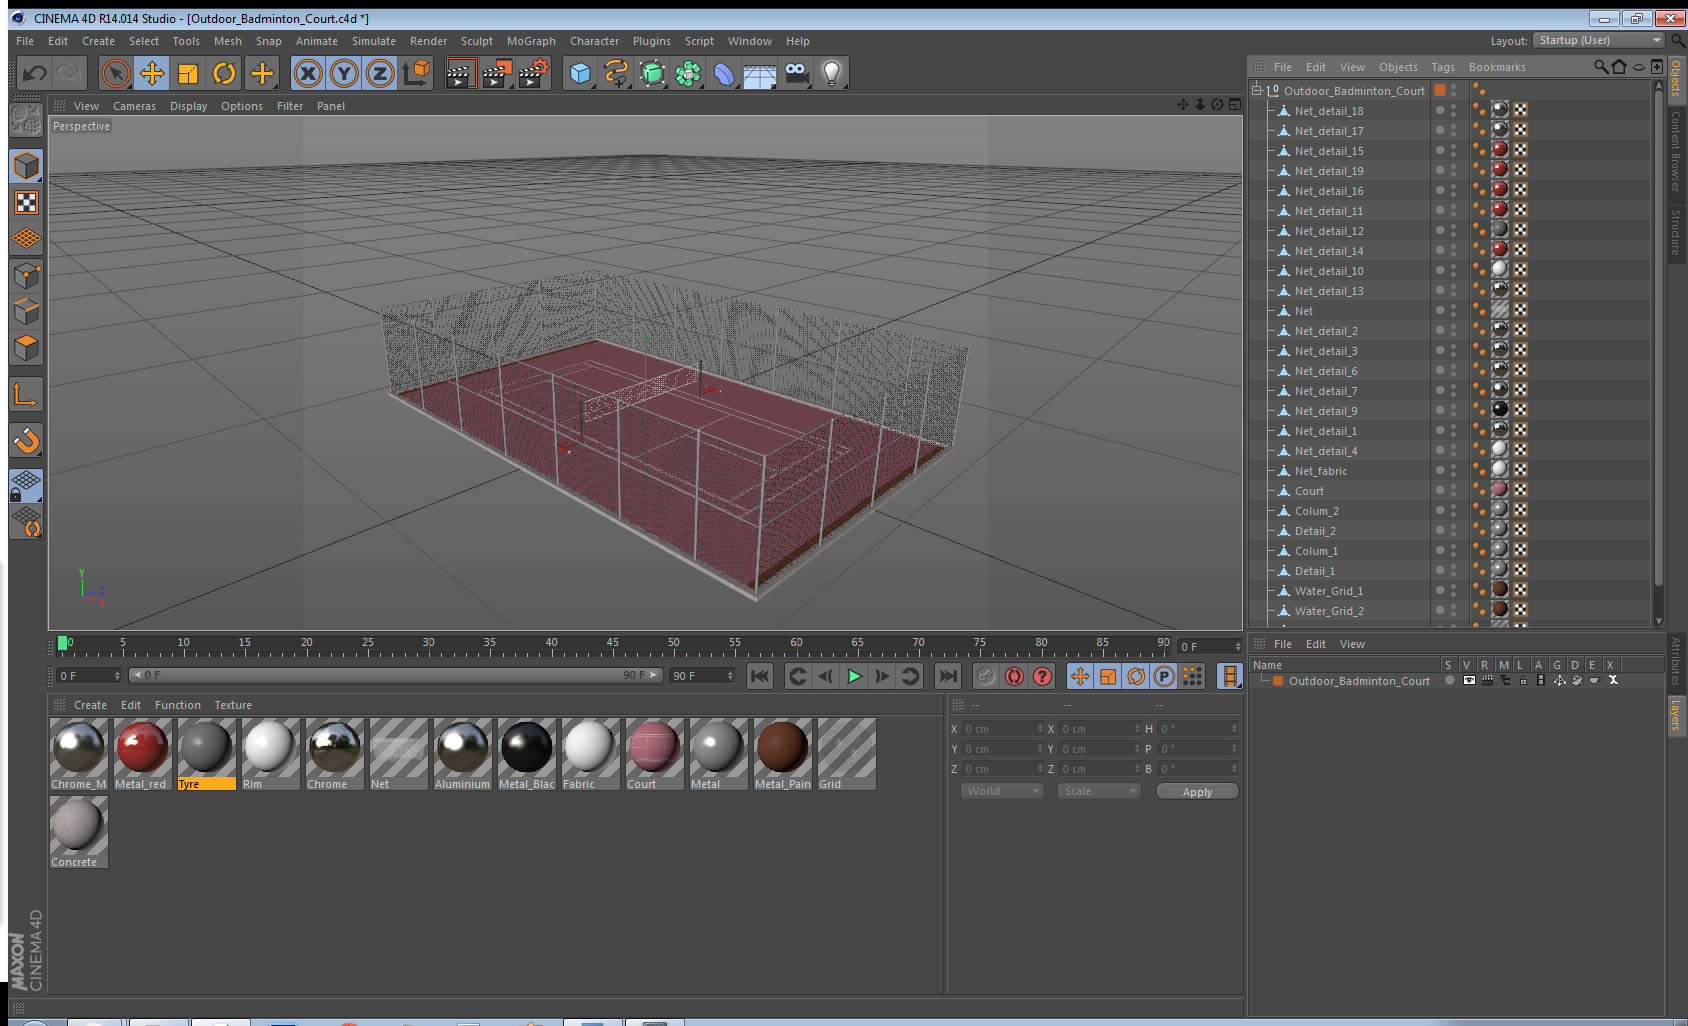Click Render to Picture Viewer icon
The image size is (1688, 1026).
click(497, 73)
